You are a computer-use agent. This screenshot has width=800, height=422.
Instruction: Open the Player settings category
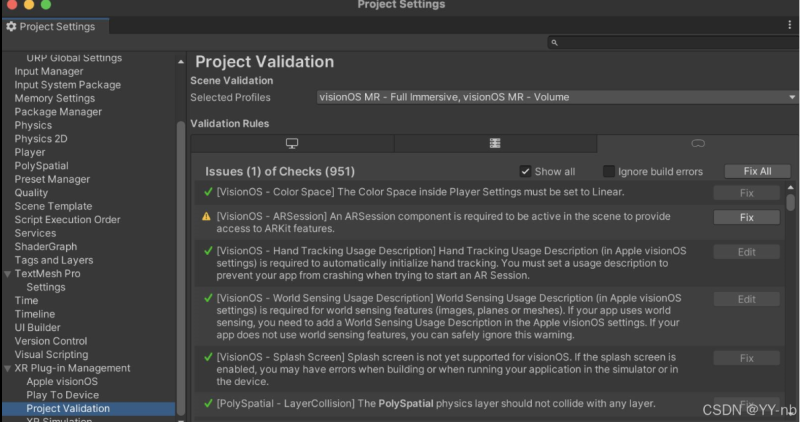pyautogui.click(x=30, y=153)
